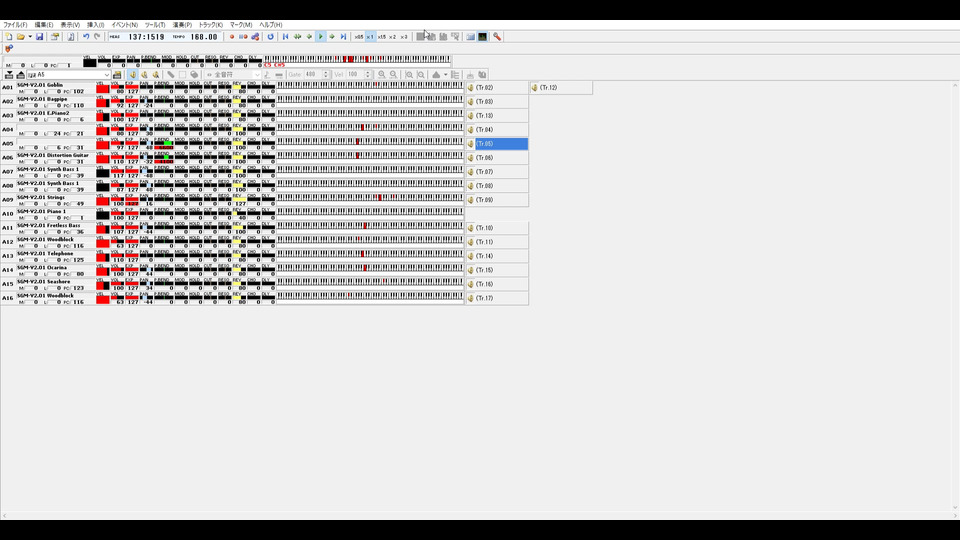Start recording with the red record button
Screen dimensions: 960x540
[231, 37]
